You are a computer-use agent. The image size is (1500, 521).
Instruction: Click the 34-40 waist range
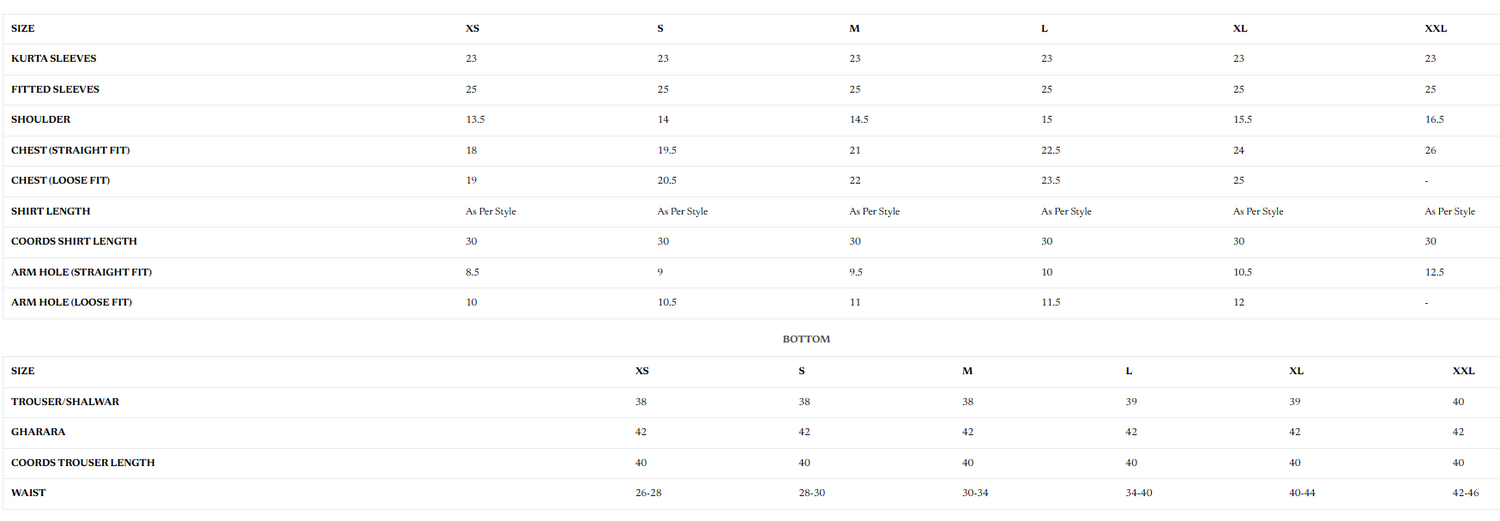pos(1139,493)
